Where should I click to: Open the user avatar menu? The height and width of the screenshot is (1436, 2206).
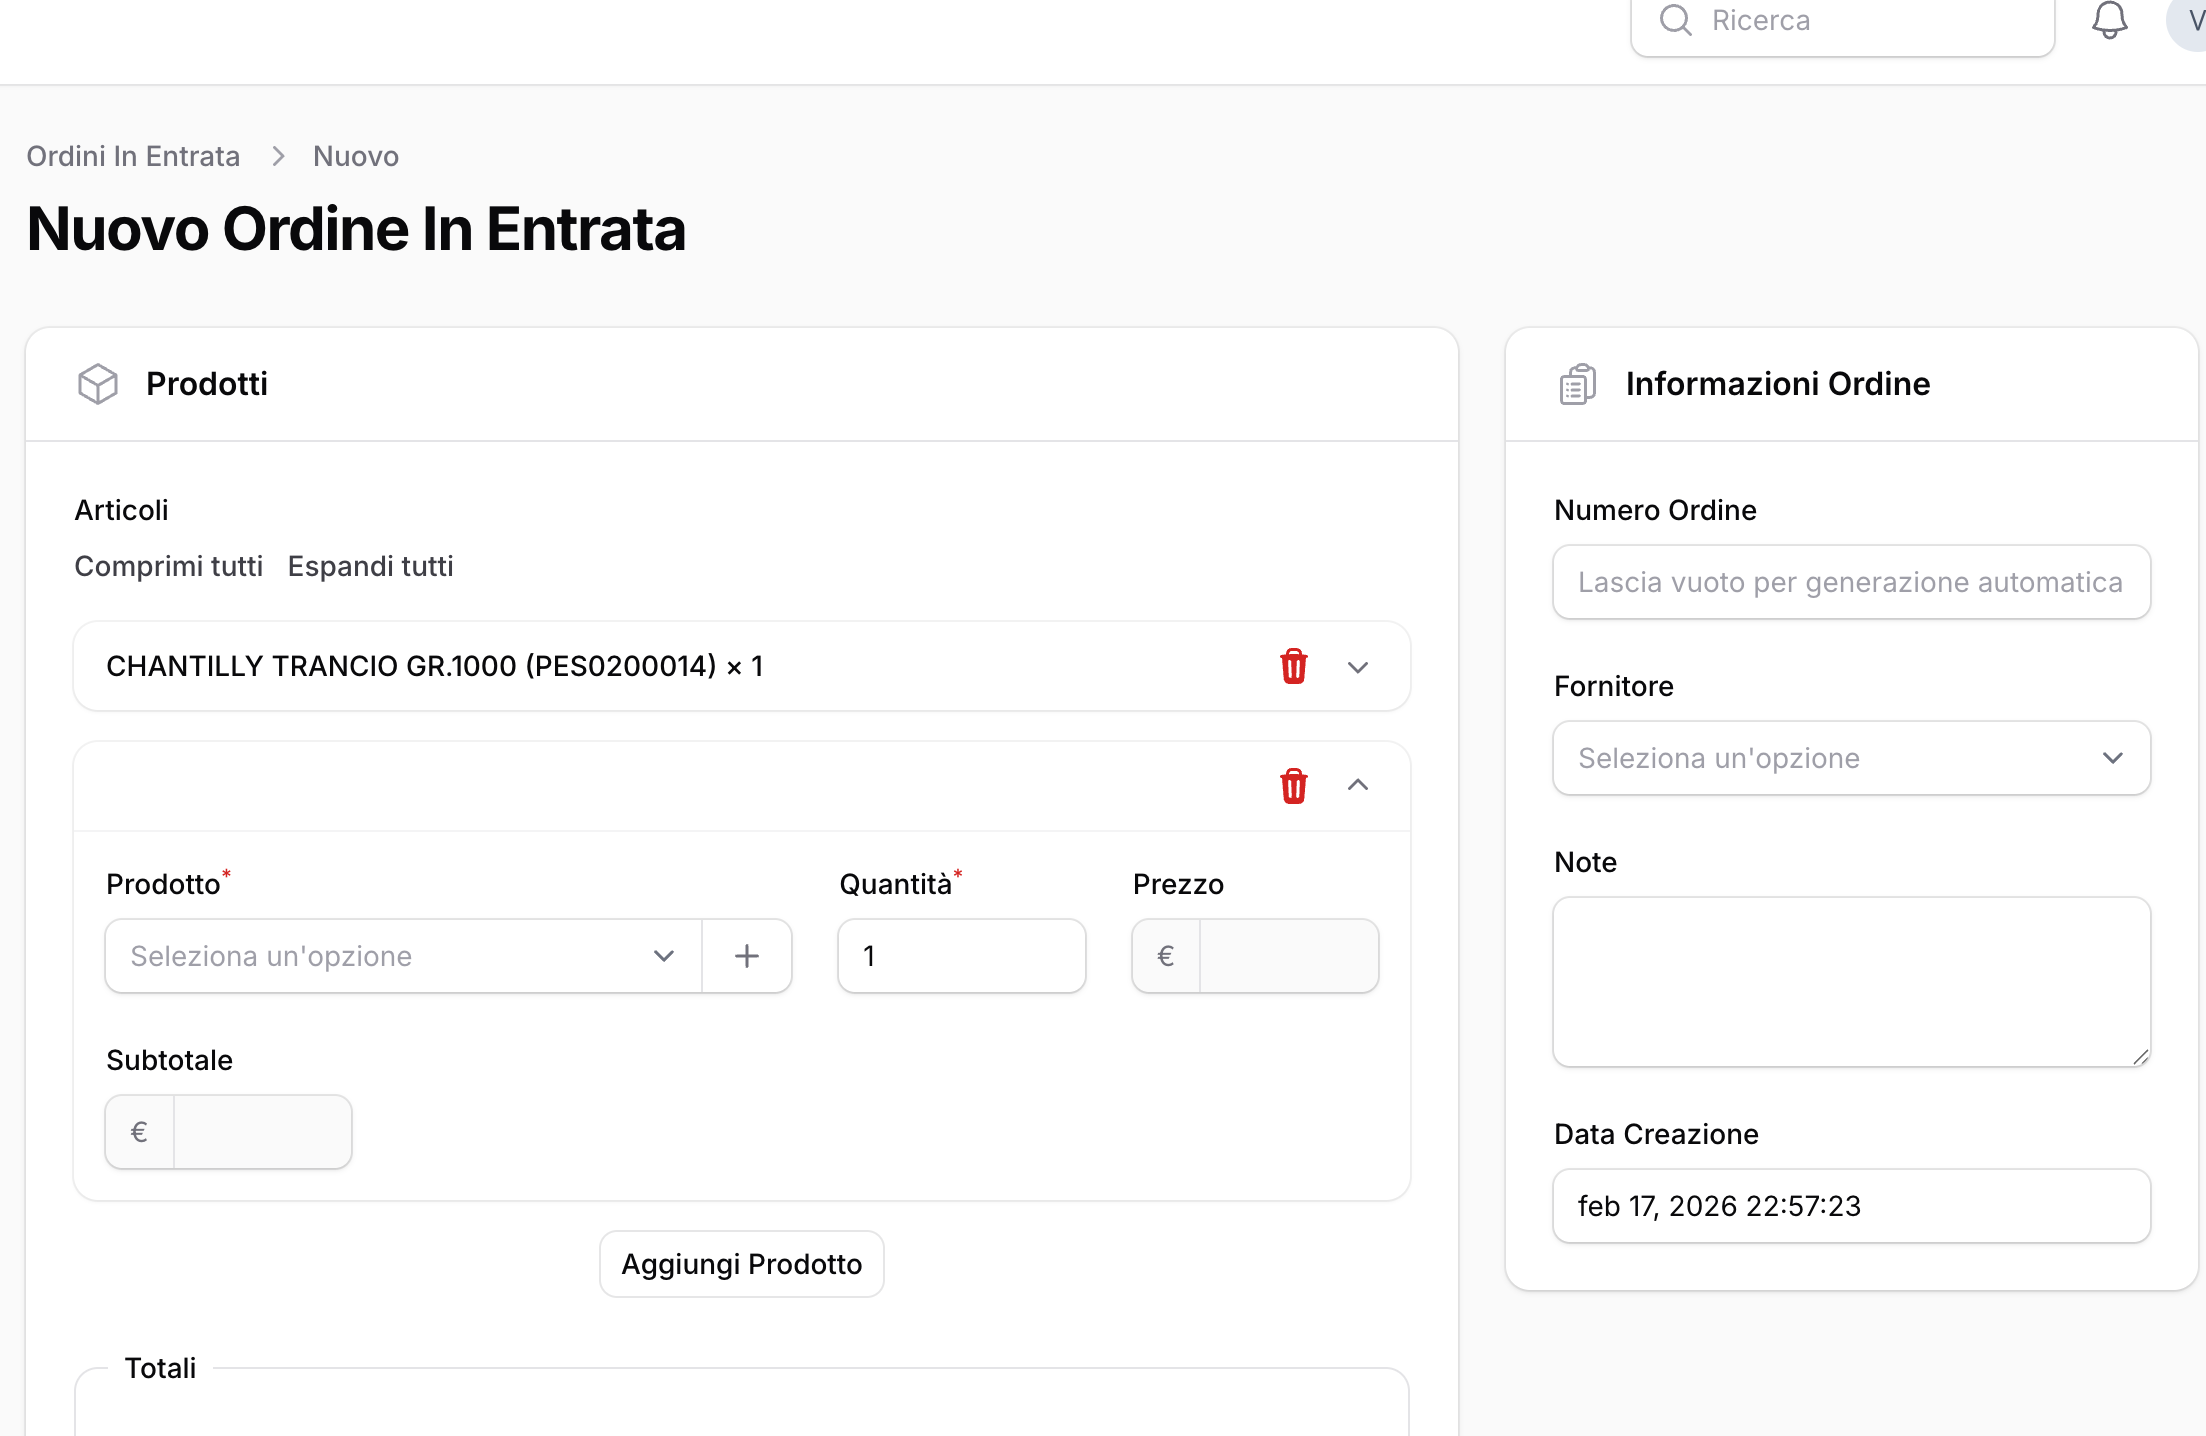(x=2190, y=20)
